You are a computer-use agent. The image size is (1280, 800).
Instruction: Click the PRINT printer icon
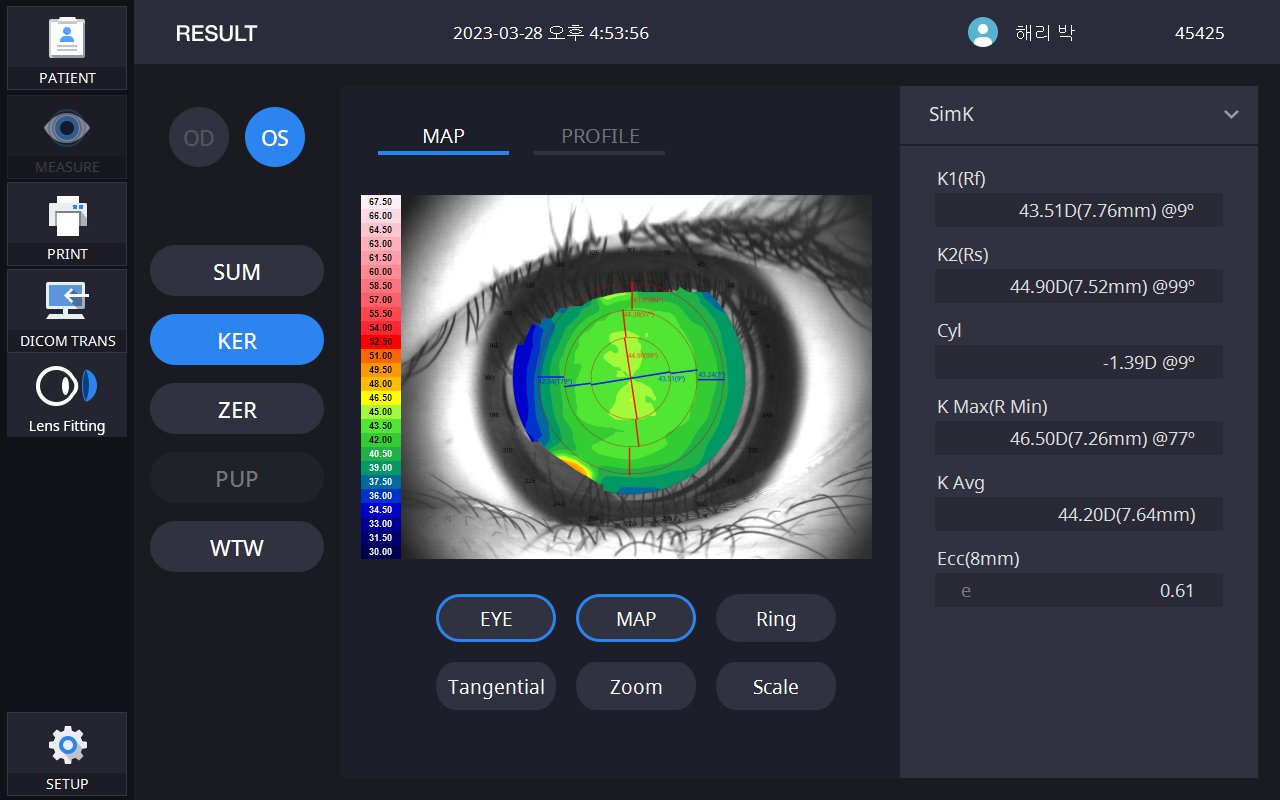tap(67, 214)
